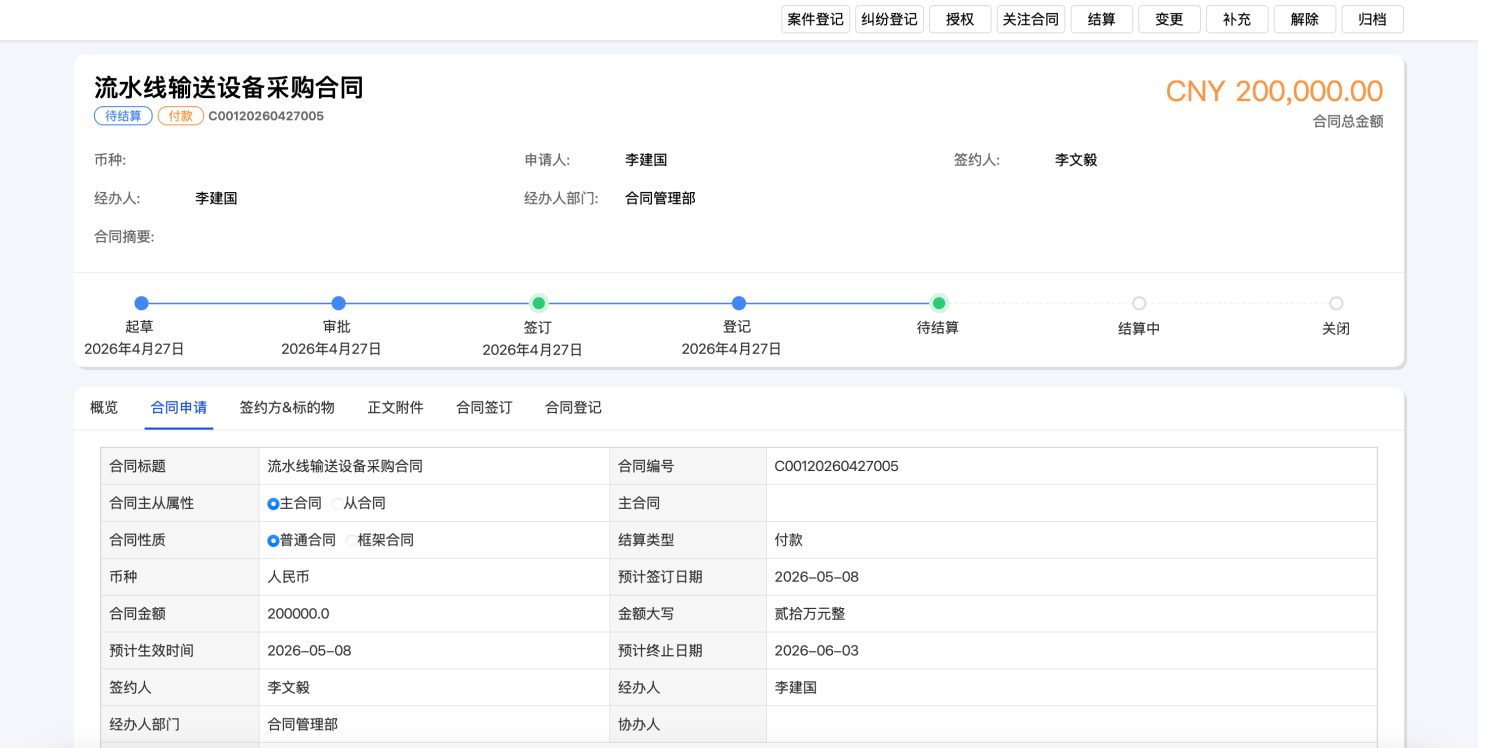The height and width of the screenshot is (748, 1486).
Task: Click the 审批 timeline node
Action: tap(338, 303)
